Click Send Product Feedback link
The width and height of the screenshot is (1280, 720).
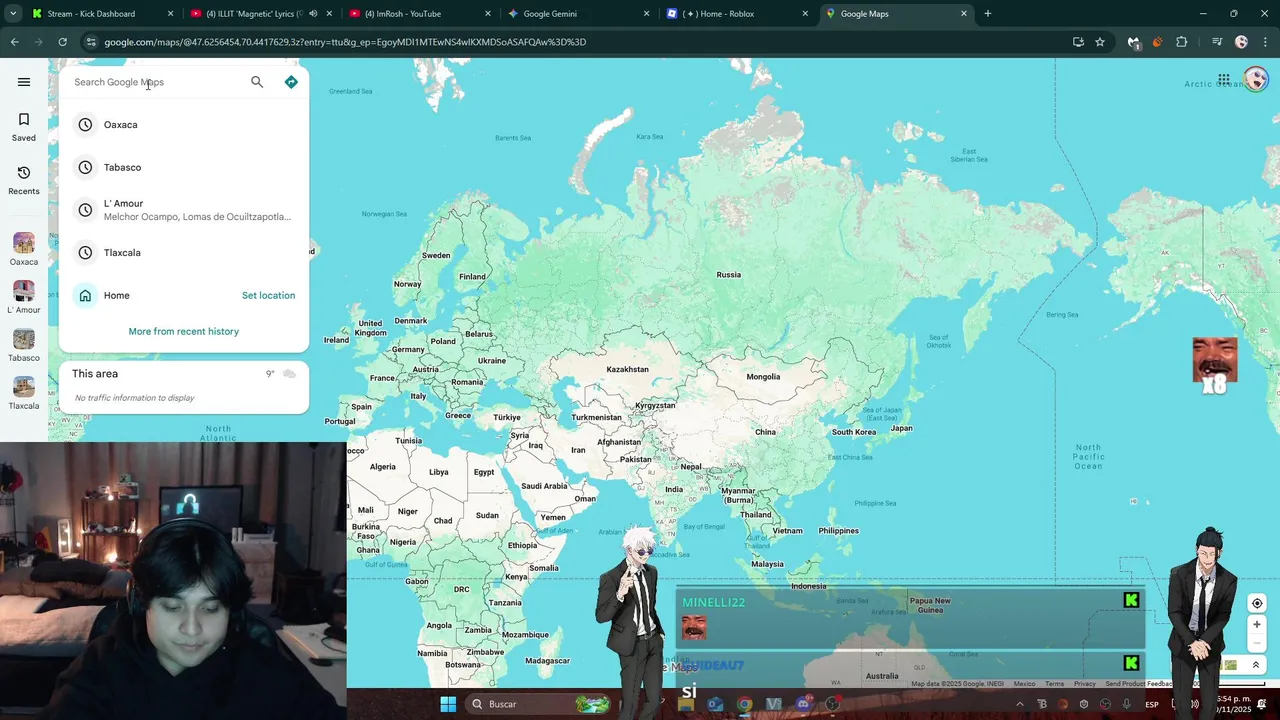click(x=1138, y=684)
